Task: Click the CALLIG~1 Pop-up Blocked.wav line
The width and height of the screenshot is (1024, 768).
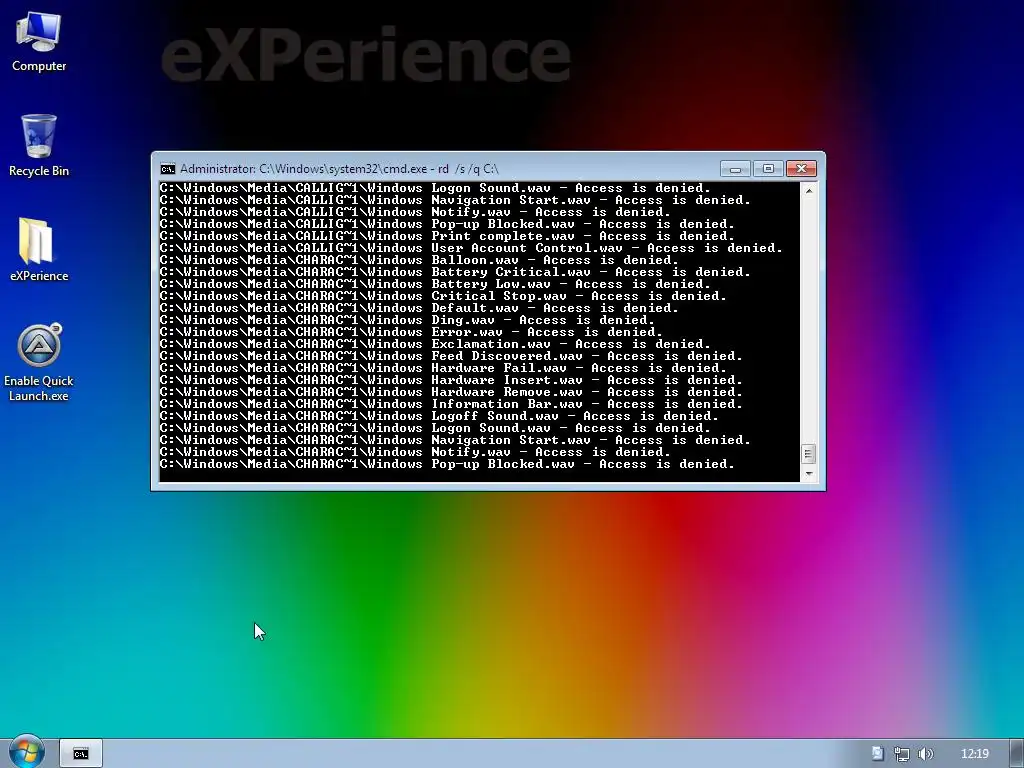Action: coord(447,224)
